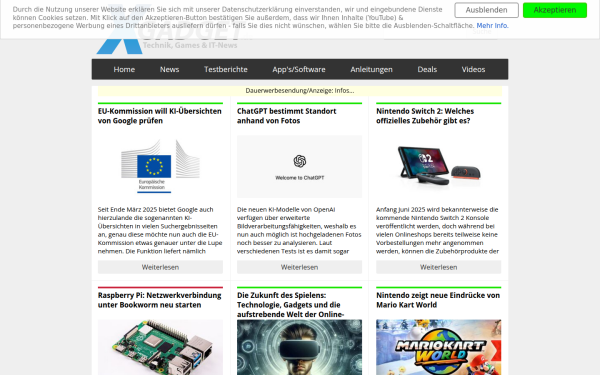Open headline Nintendo Switch 2 offizielles Zubehör

425,116
